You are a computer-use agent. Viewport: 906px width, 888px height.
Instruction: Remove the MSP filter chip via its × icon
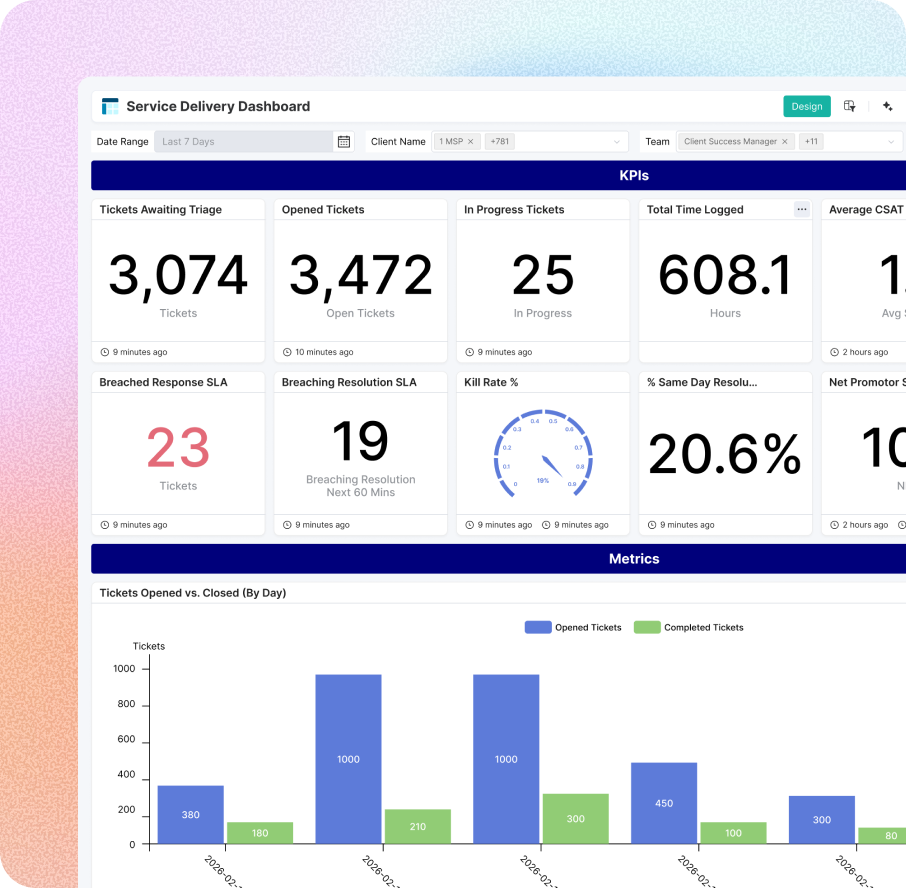(470, 141)
